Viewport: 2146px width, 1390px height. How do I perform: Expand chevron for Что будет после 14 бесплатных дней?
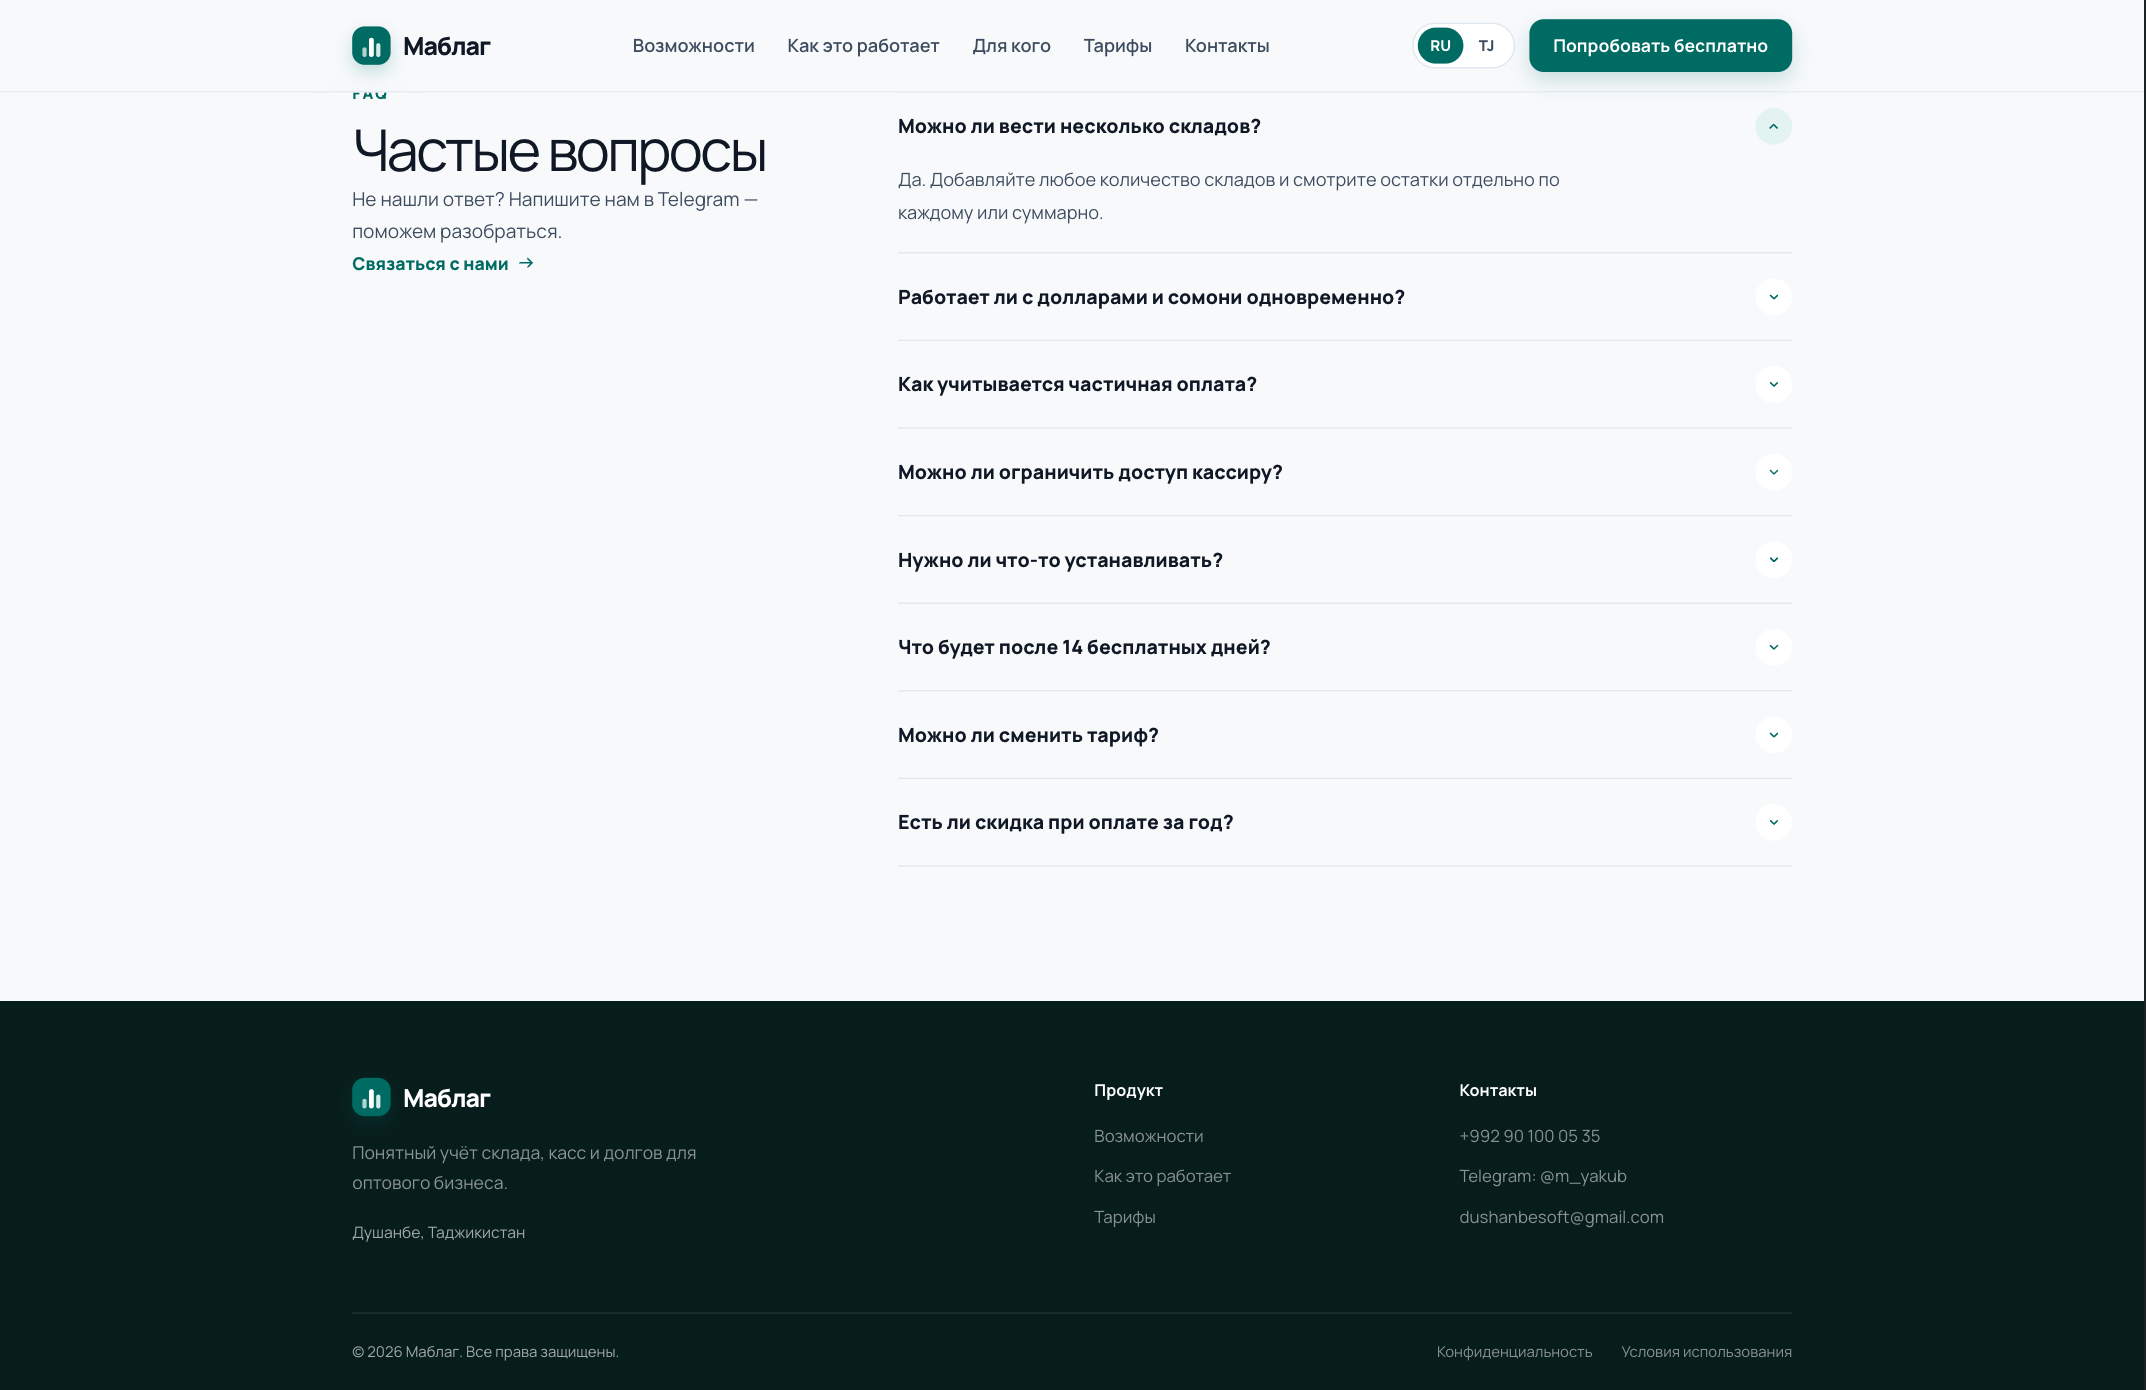point(1773,647)
